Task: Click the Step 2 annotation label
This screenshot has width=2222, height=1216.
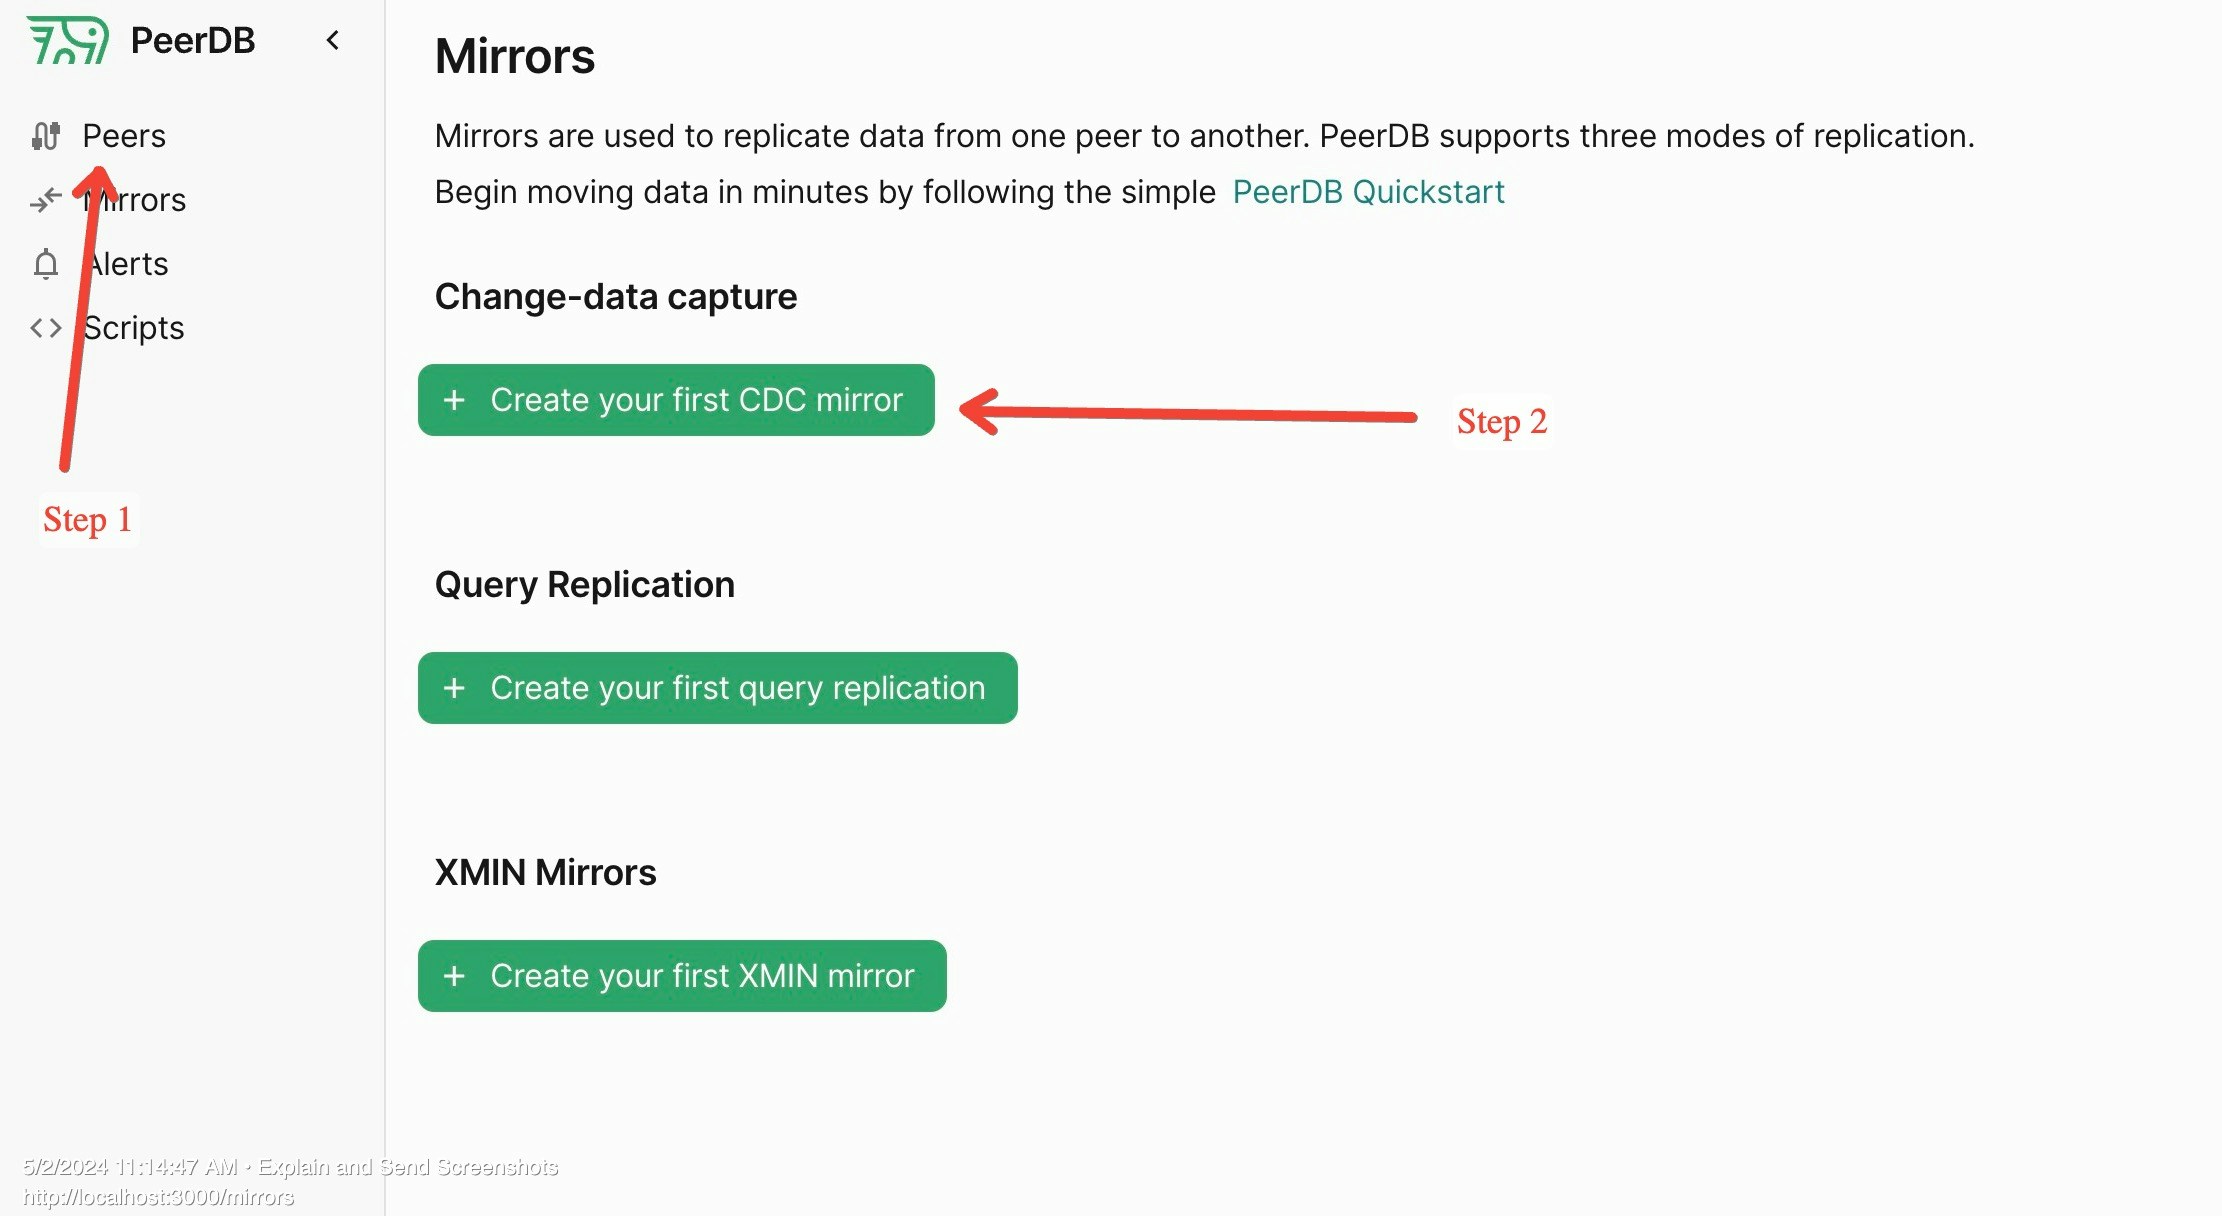Action: (1502, 422)
